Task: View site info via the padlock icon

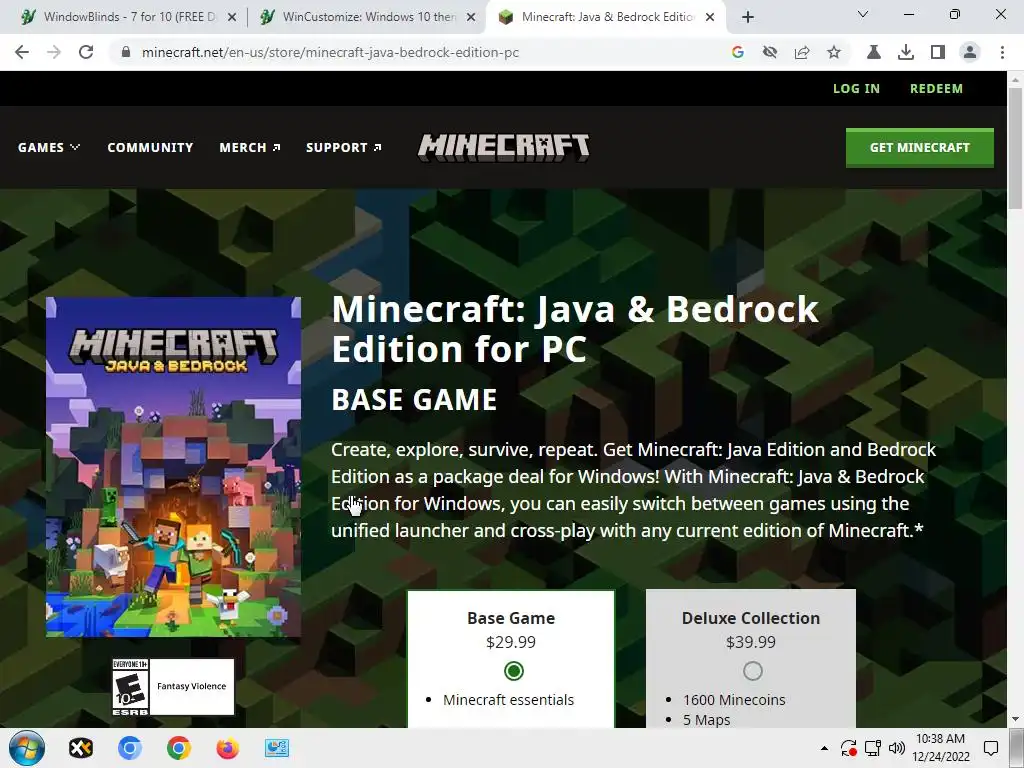Action: pyautogui.click(x=126, y=52)
